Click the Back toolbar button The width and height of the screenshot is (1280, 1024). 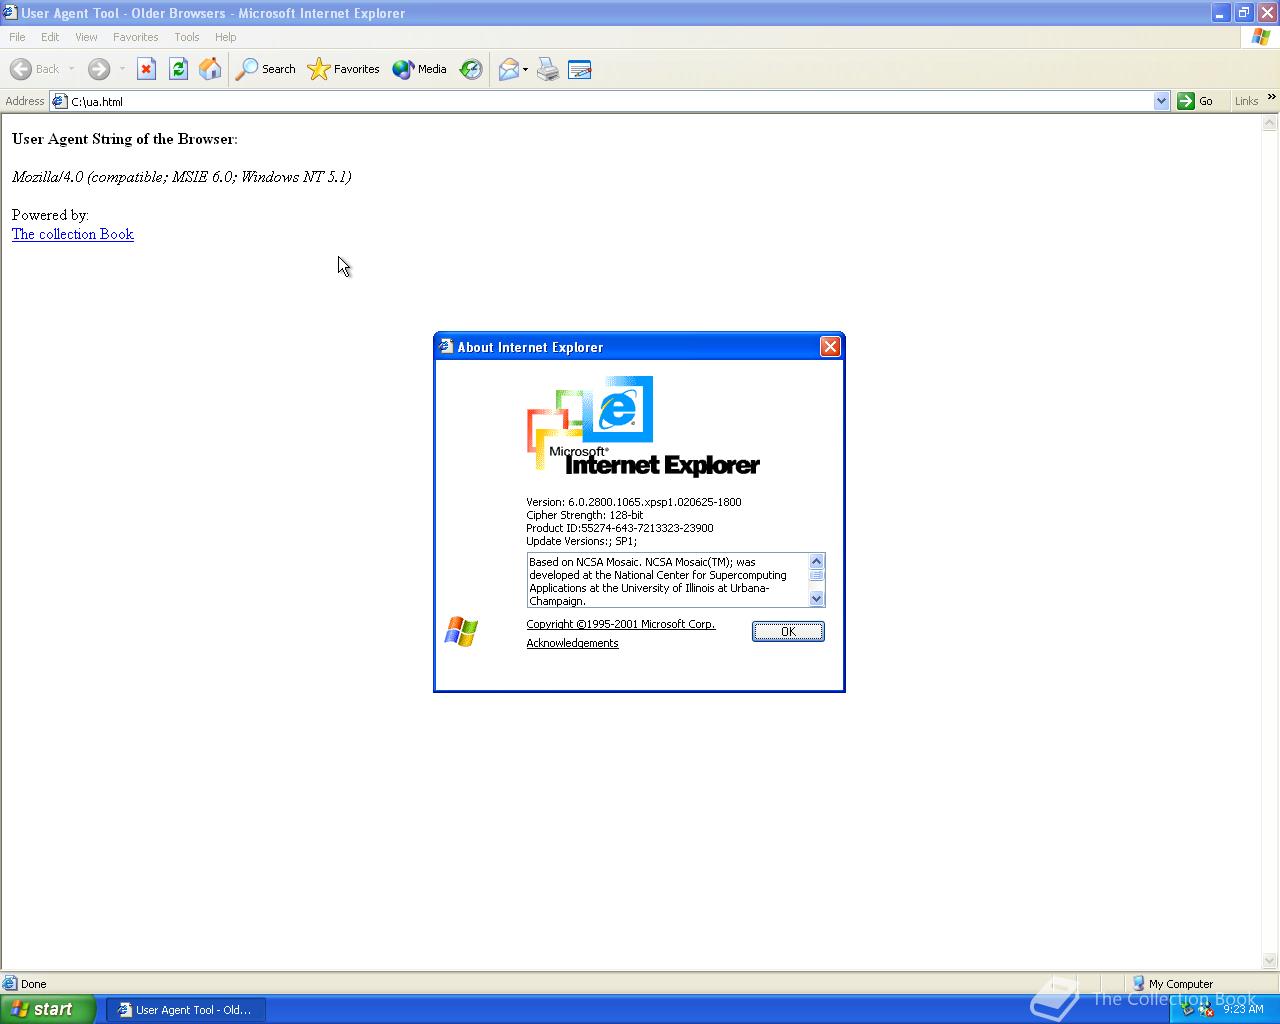34,69
